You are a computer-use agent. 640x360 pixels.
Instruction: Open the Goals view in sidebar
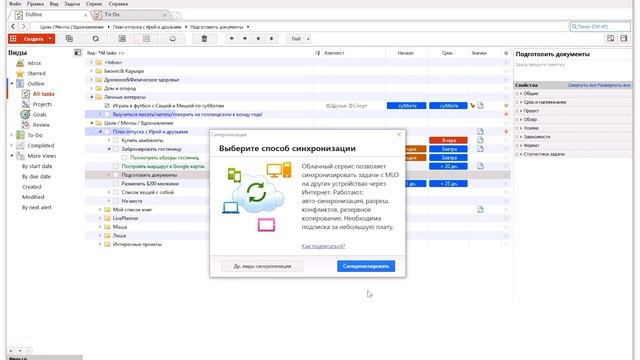tap(40, 115)
